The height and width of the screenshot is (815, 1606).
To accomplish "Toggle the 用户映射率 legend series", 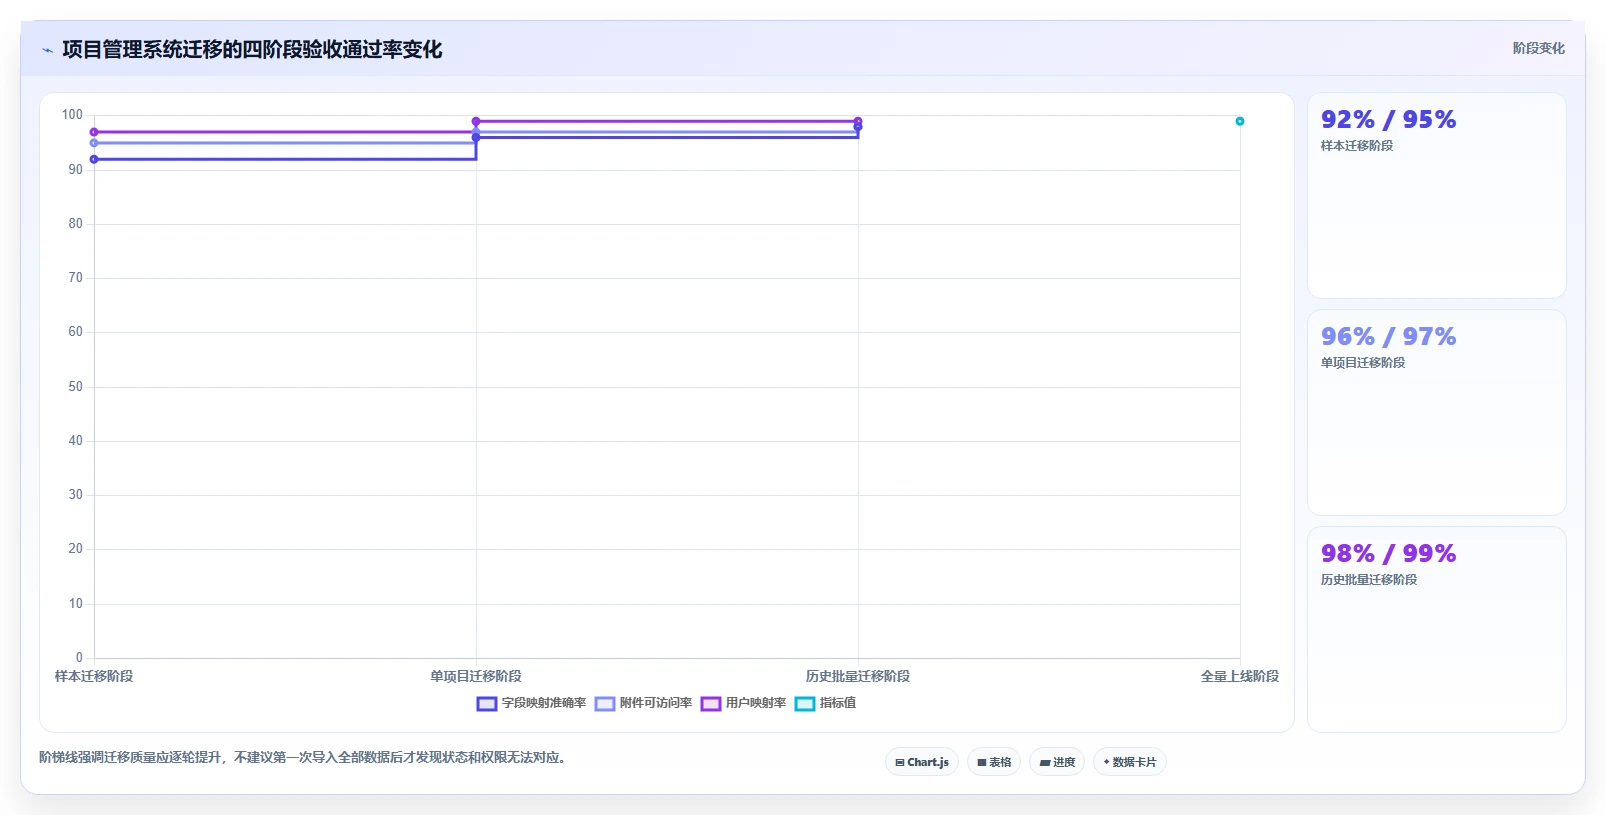I will [x=743, y=703].
